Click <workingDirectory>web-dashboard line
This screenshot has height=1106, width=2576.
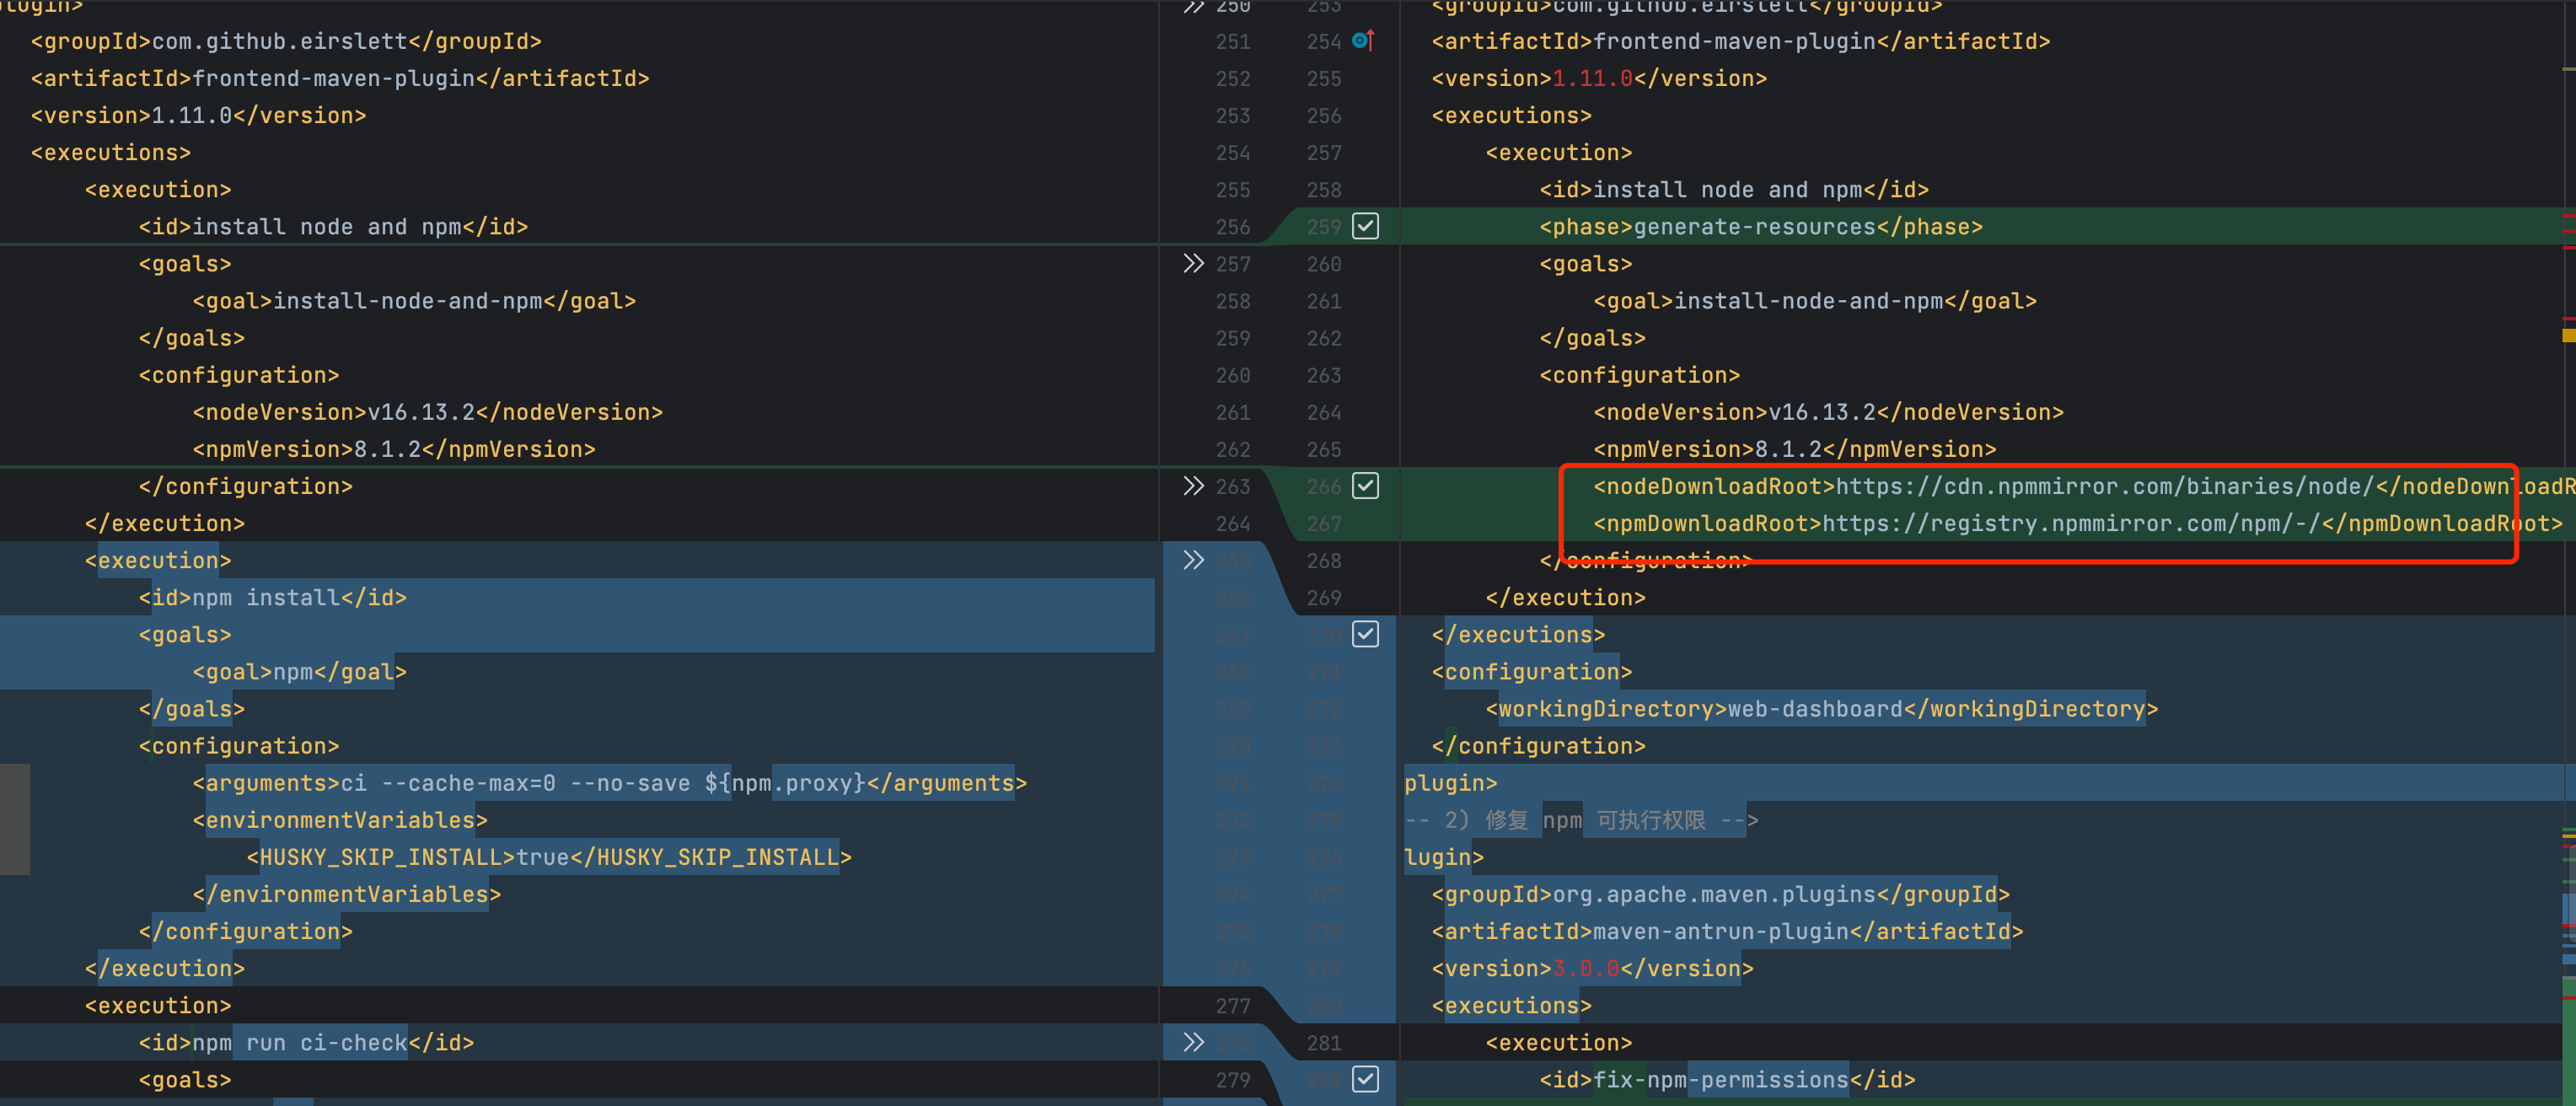point(1821,709)
